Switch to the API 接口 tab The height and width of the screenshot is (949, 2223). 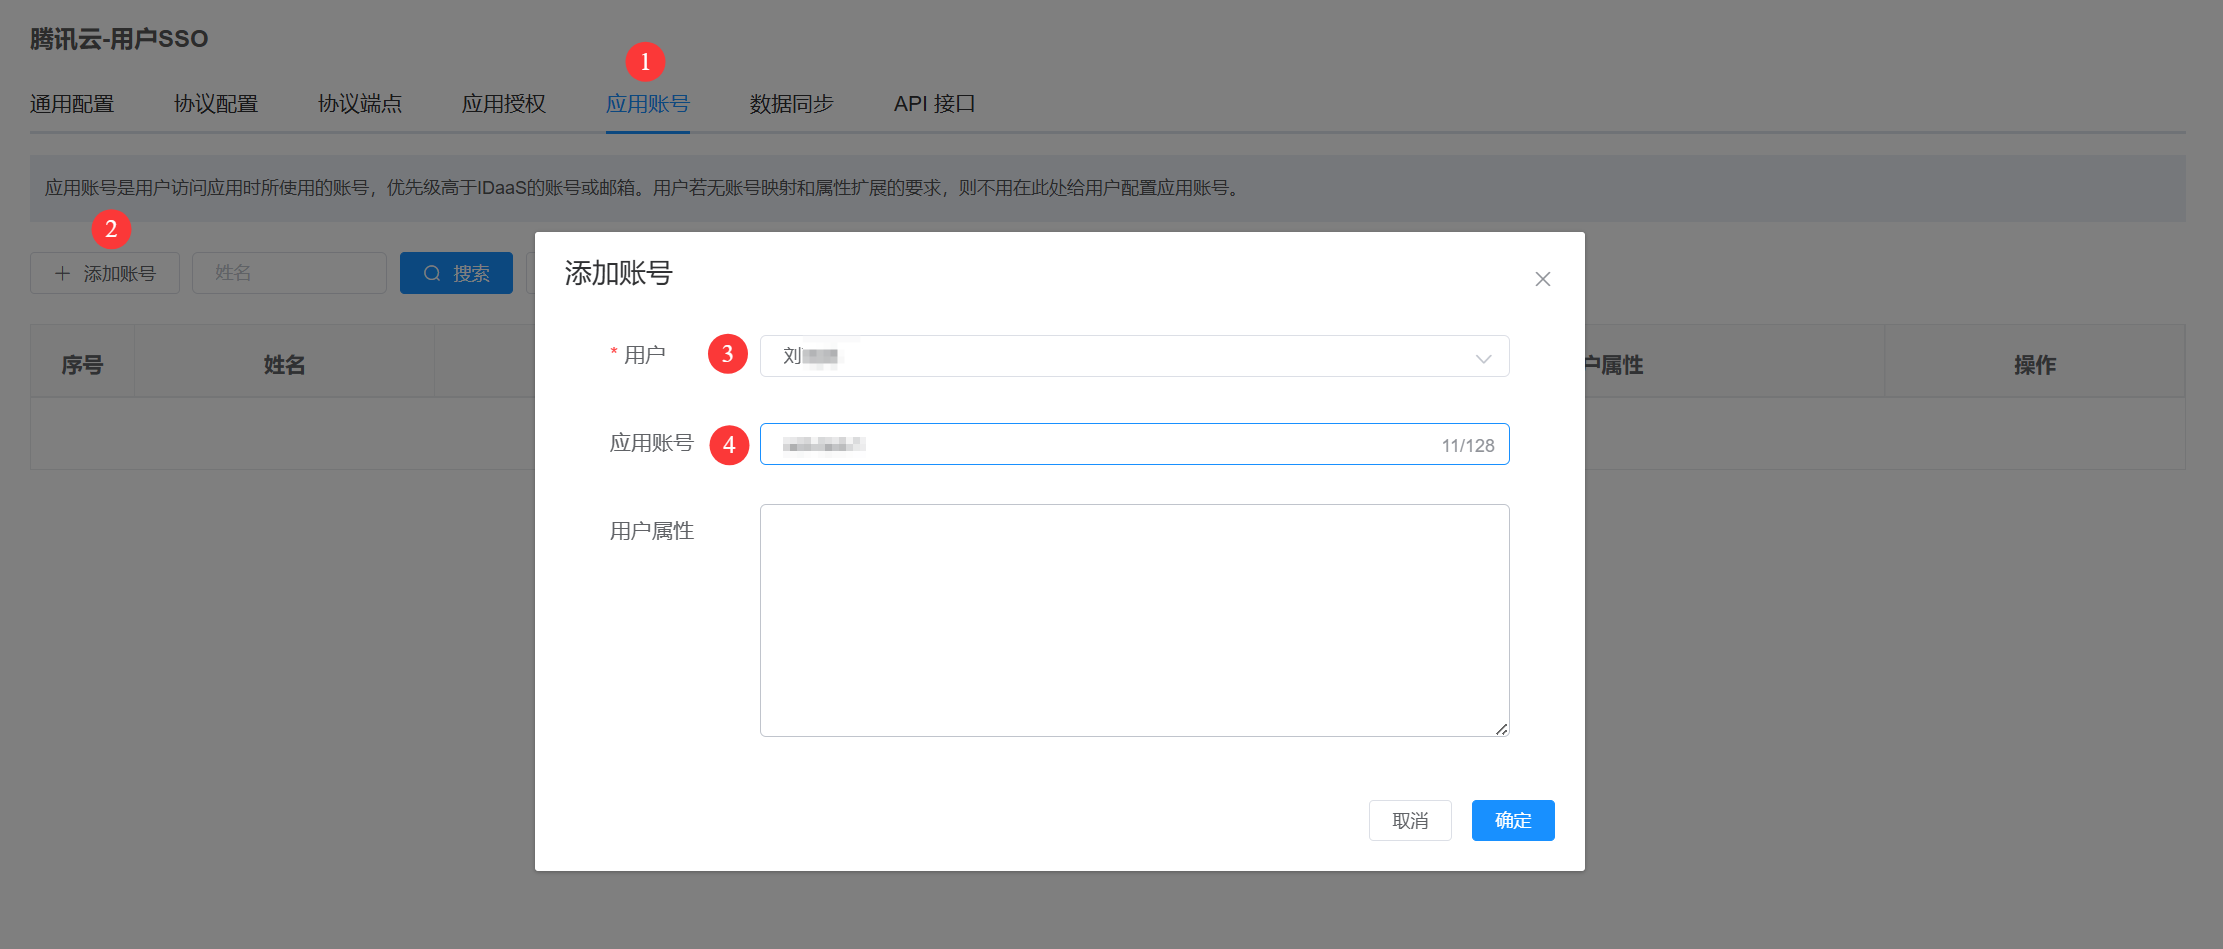pos(934,104)
